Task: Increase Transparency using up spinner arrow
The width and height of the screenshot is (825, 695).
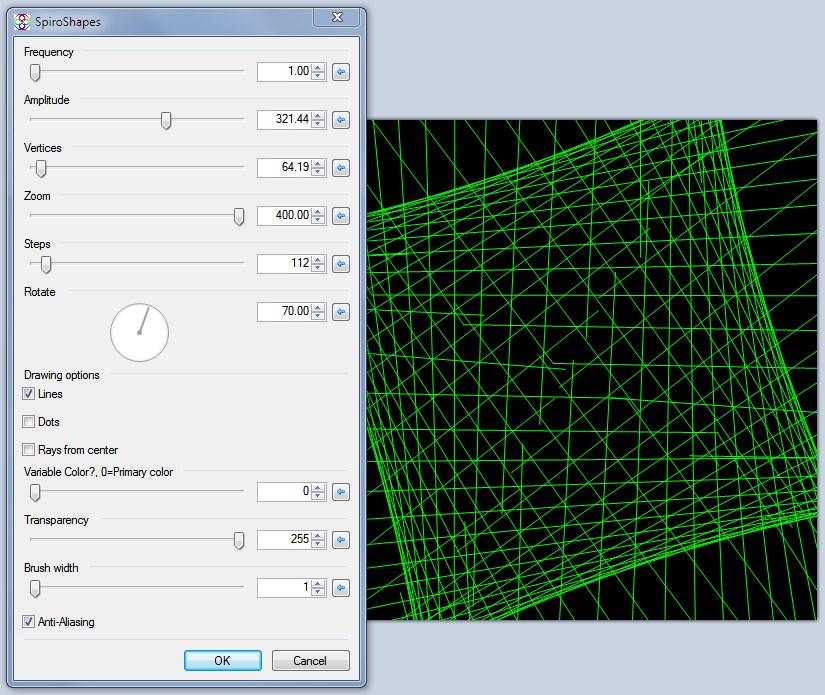Action: pyautogui.click(x=318, y=536)
